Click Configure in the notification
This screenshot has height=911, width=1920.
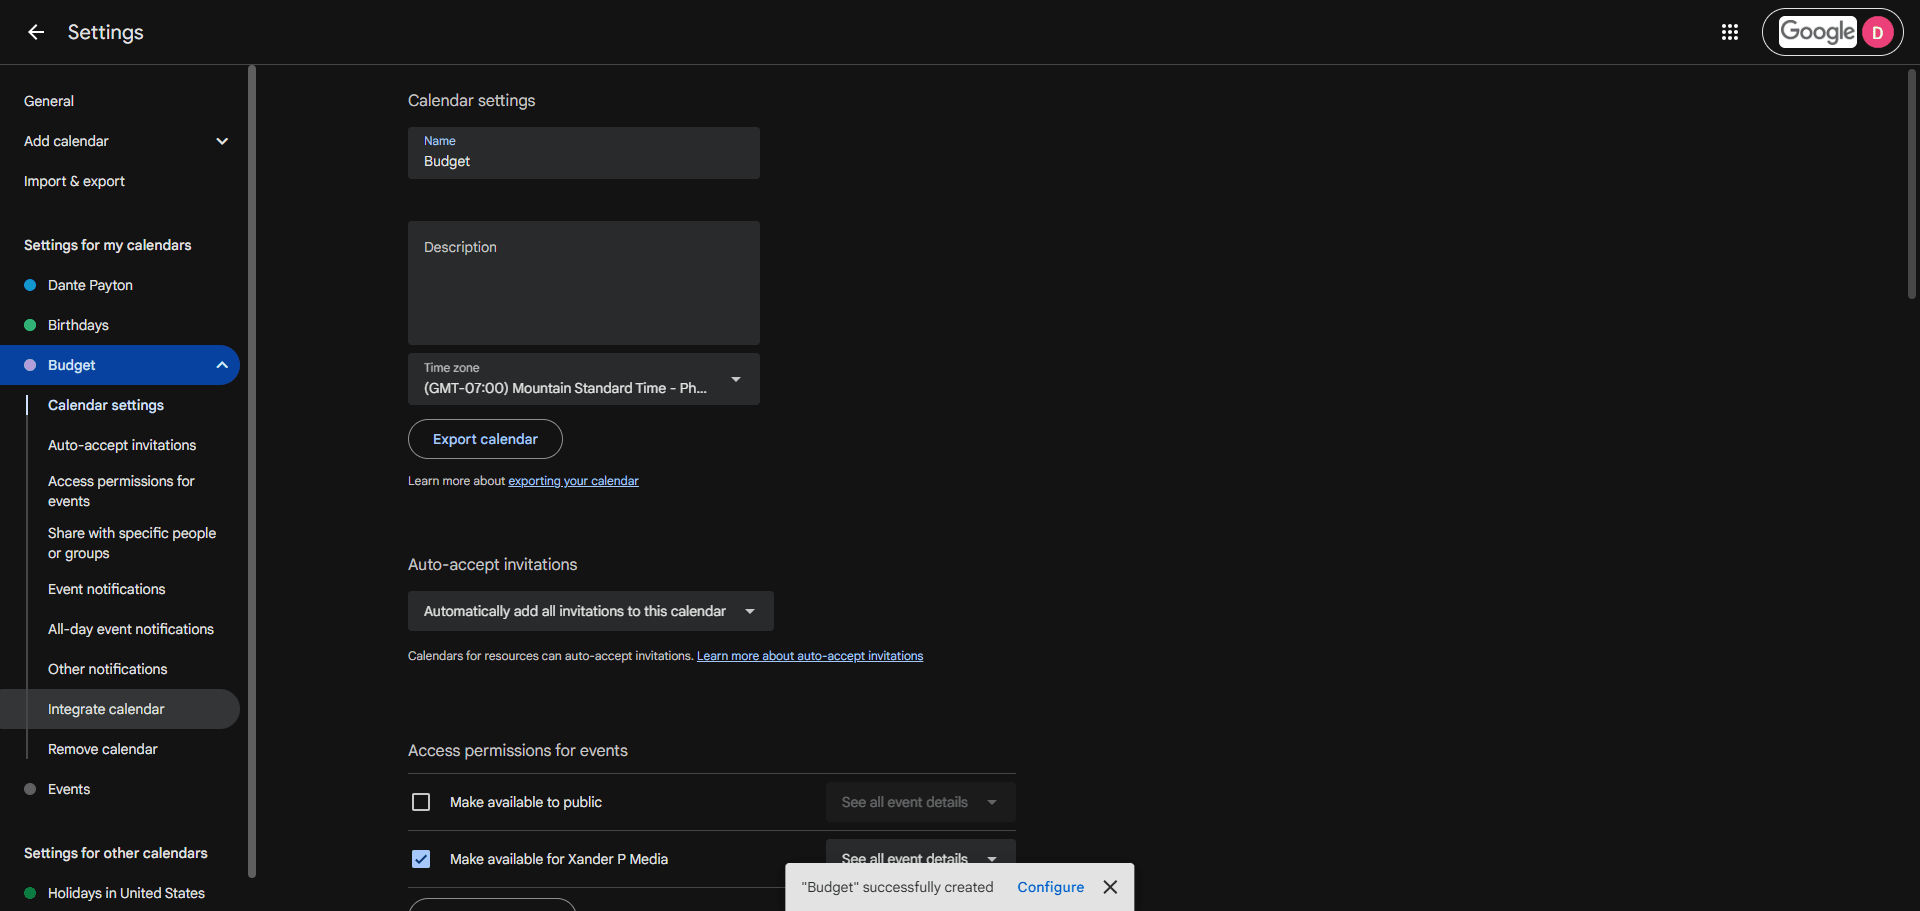(1051, 887)
